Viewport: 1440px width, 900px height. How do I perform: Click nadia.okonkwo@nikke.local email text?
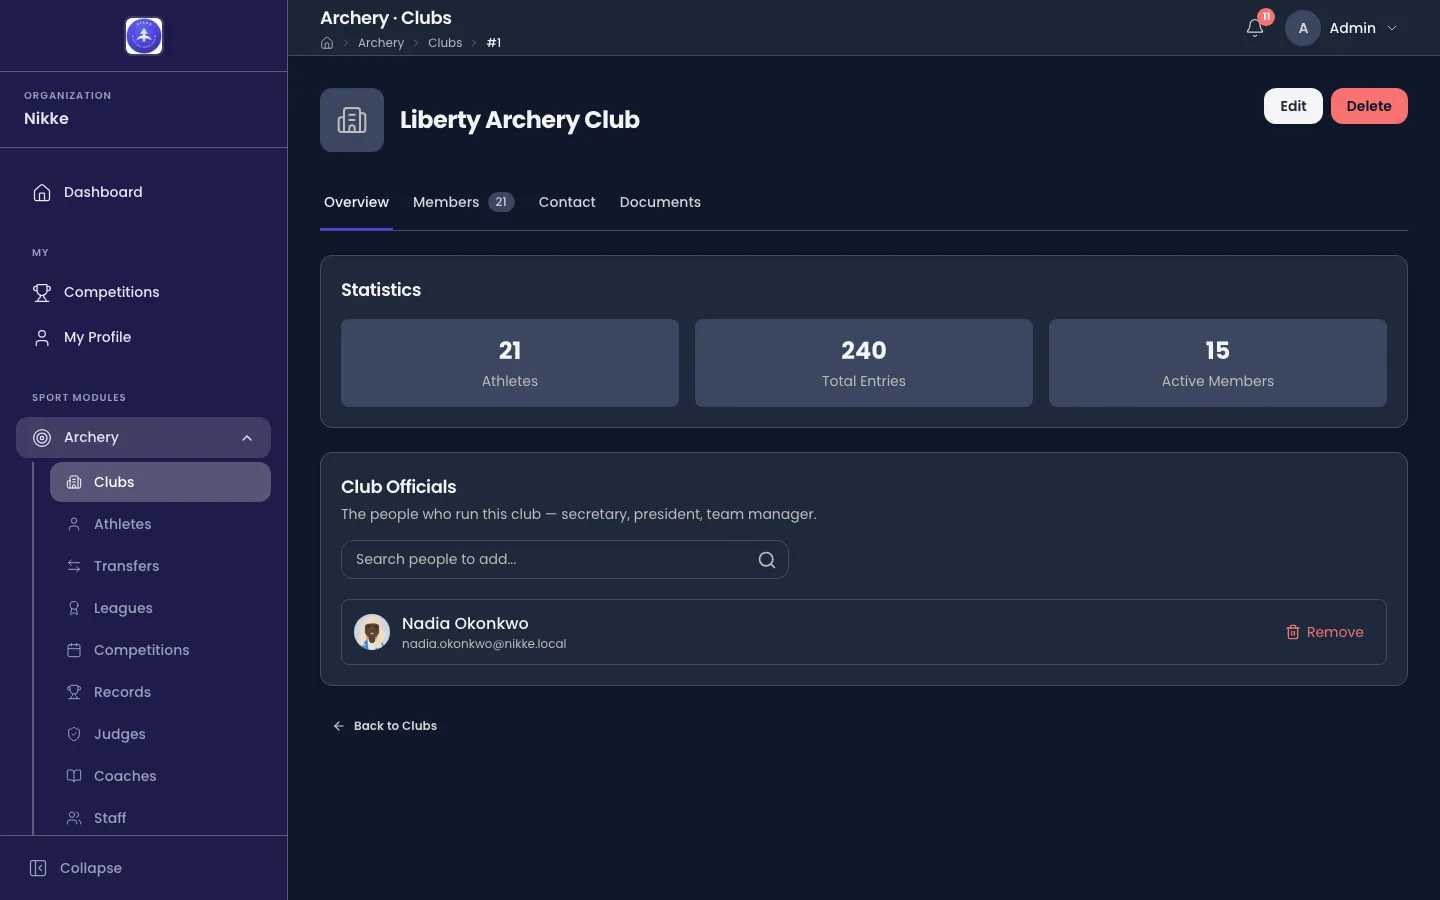tap(484, 644)
